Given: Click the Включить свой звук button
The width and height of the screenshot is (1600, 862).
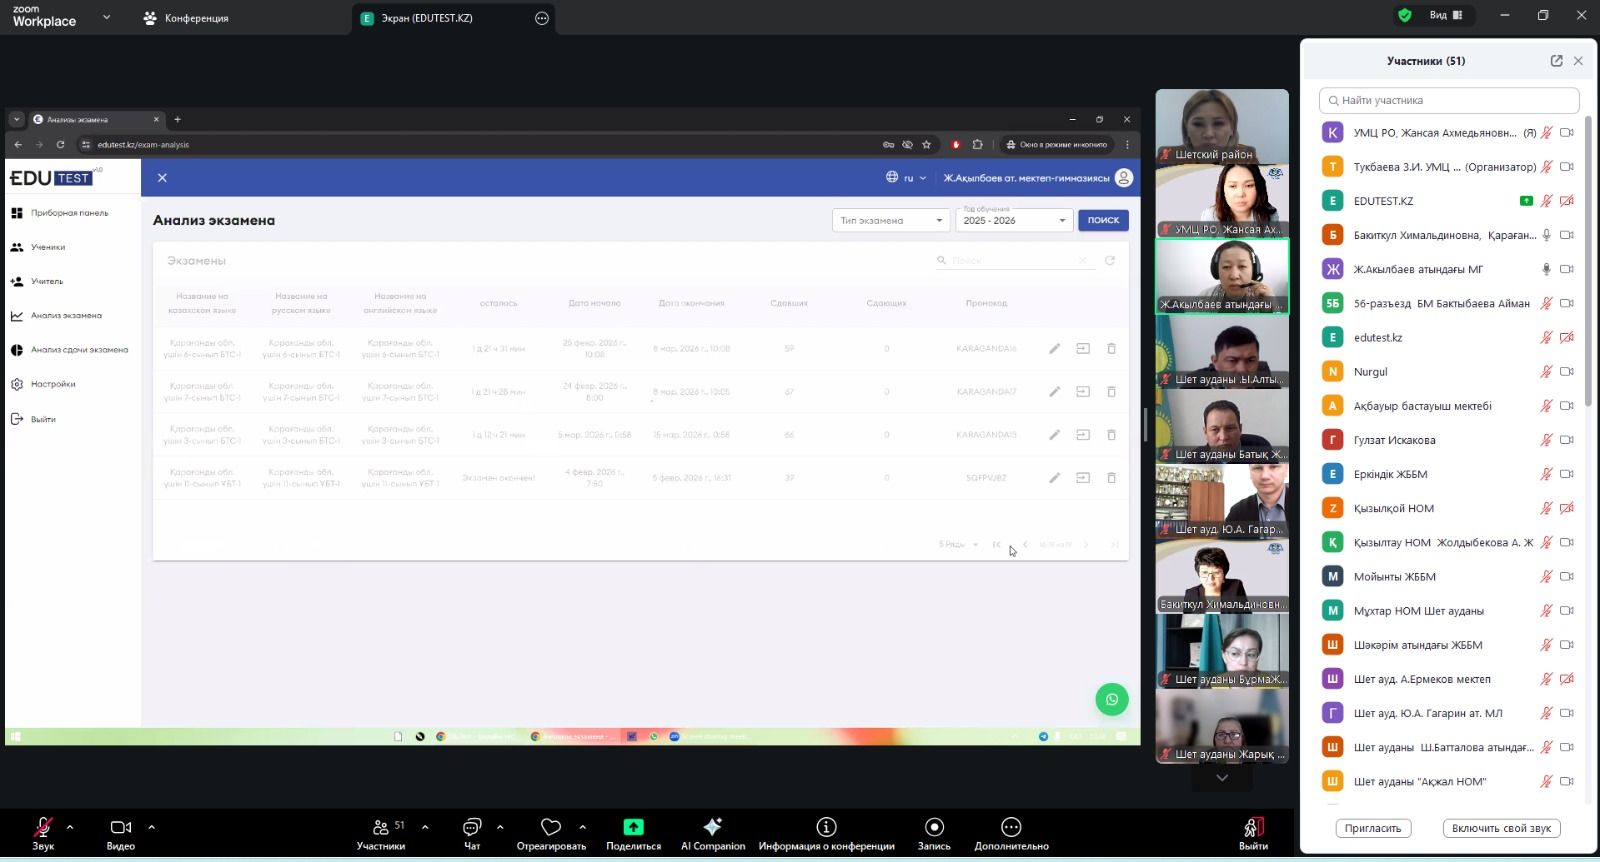Looking at the screenshot, I should (x=1501, y=828).
